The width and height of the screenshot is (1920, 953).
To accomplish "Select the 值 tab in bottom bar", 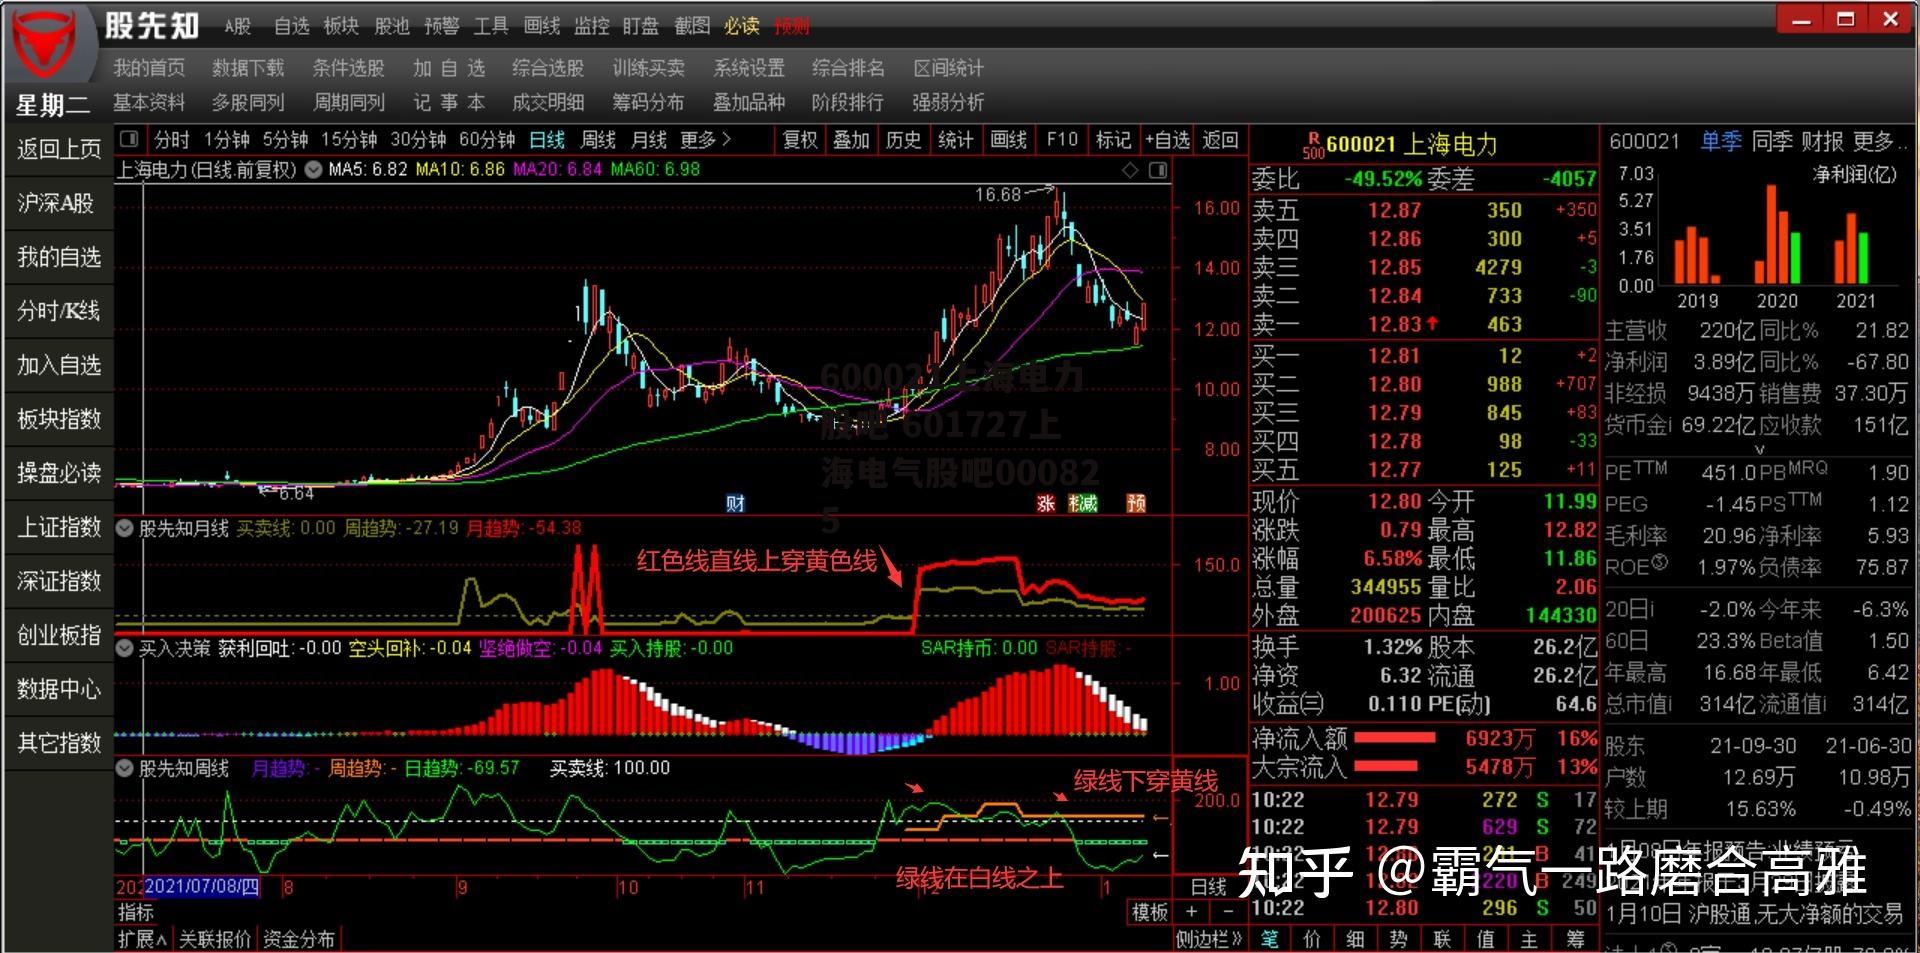I will point(1486,939).
